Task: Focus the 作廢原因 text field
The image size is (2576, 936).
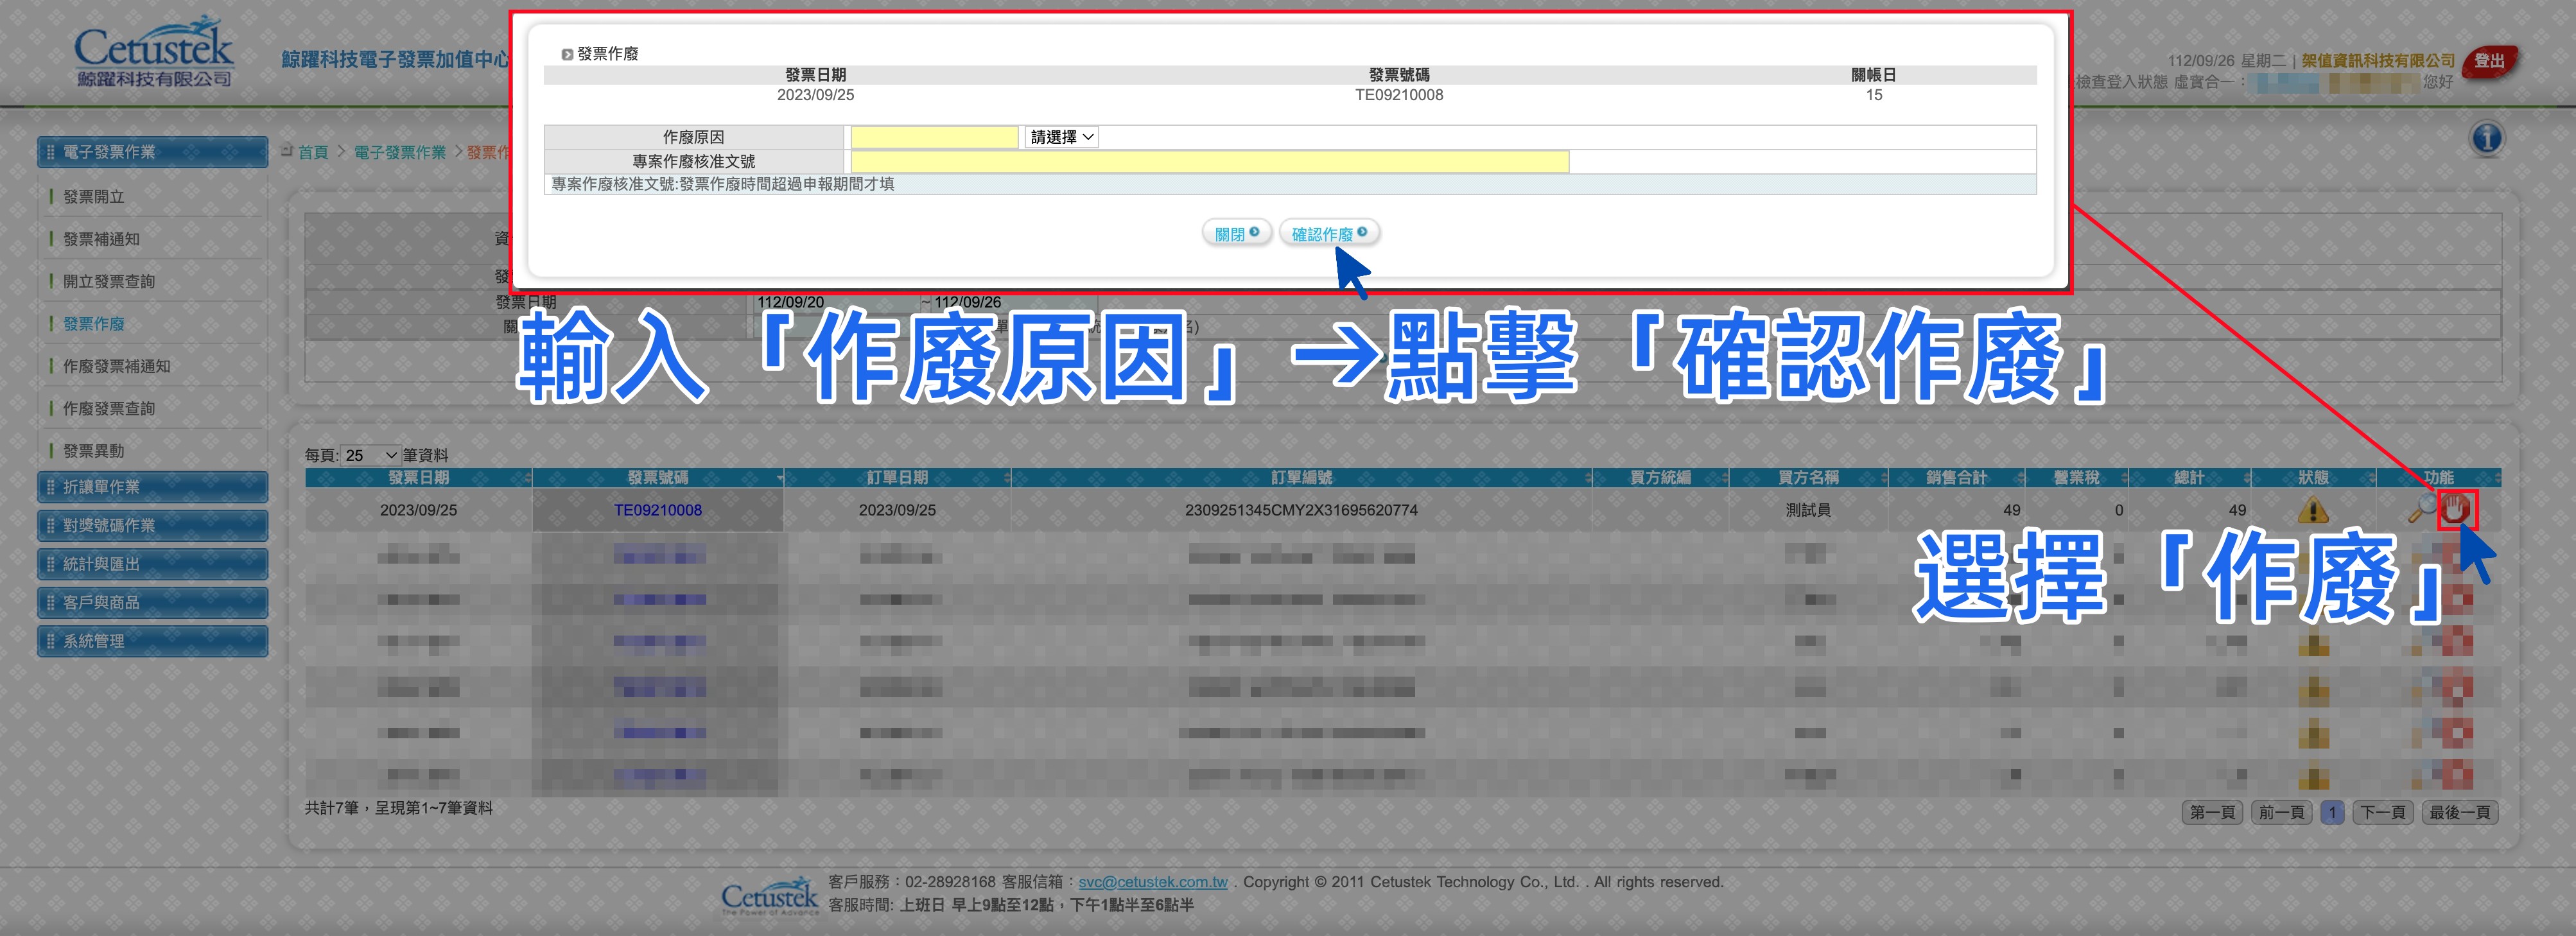Action: (x=934, y=137)
